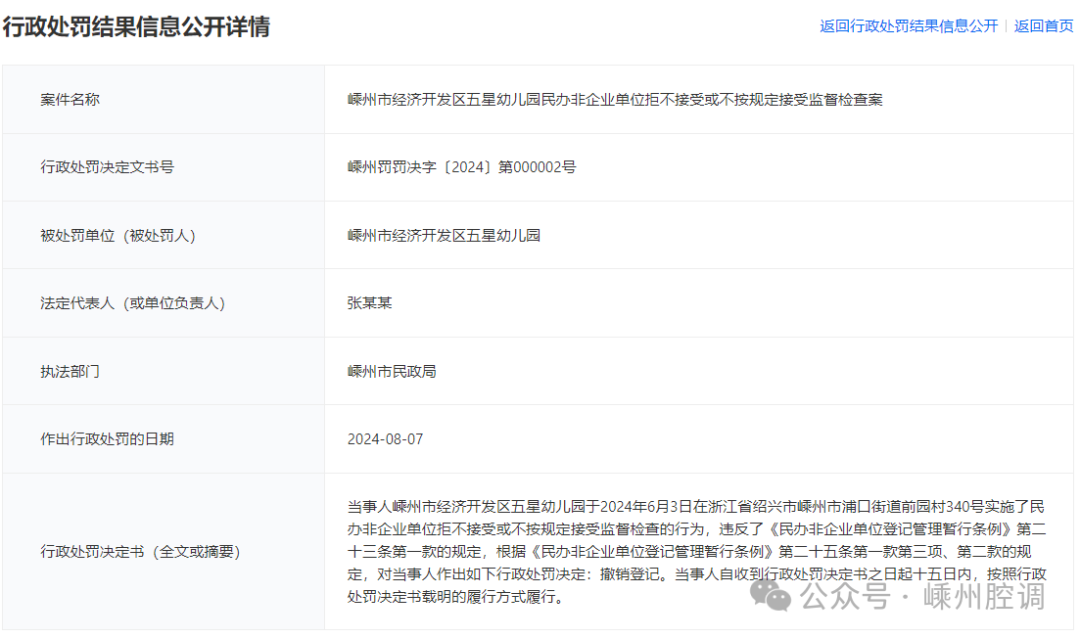
Task: Click the 返回首页 link
Action: pyautogui.click(x=1043, y=26)
